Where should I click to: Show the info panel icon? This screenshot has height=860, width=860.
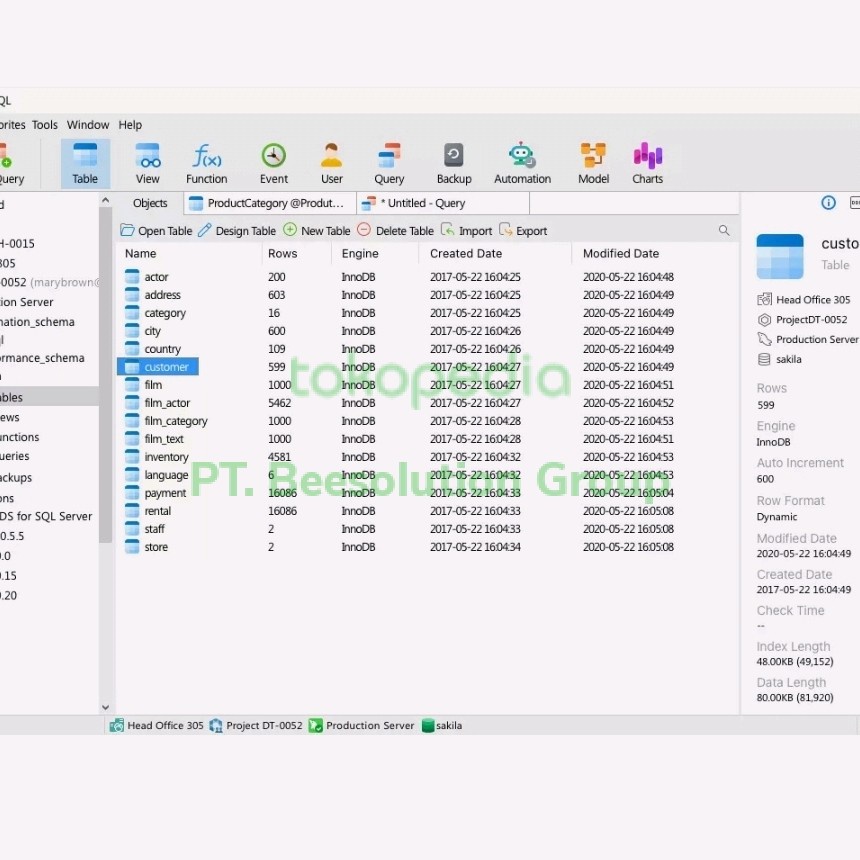pos(828,203)
